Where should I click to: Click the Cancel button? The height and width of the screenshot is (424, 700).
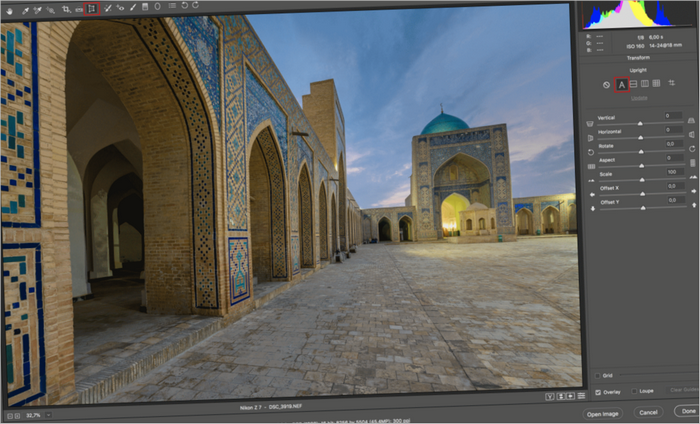click(648, 412)
